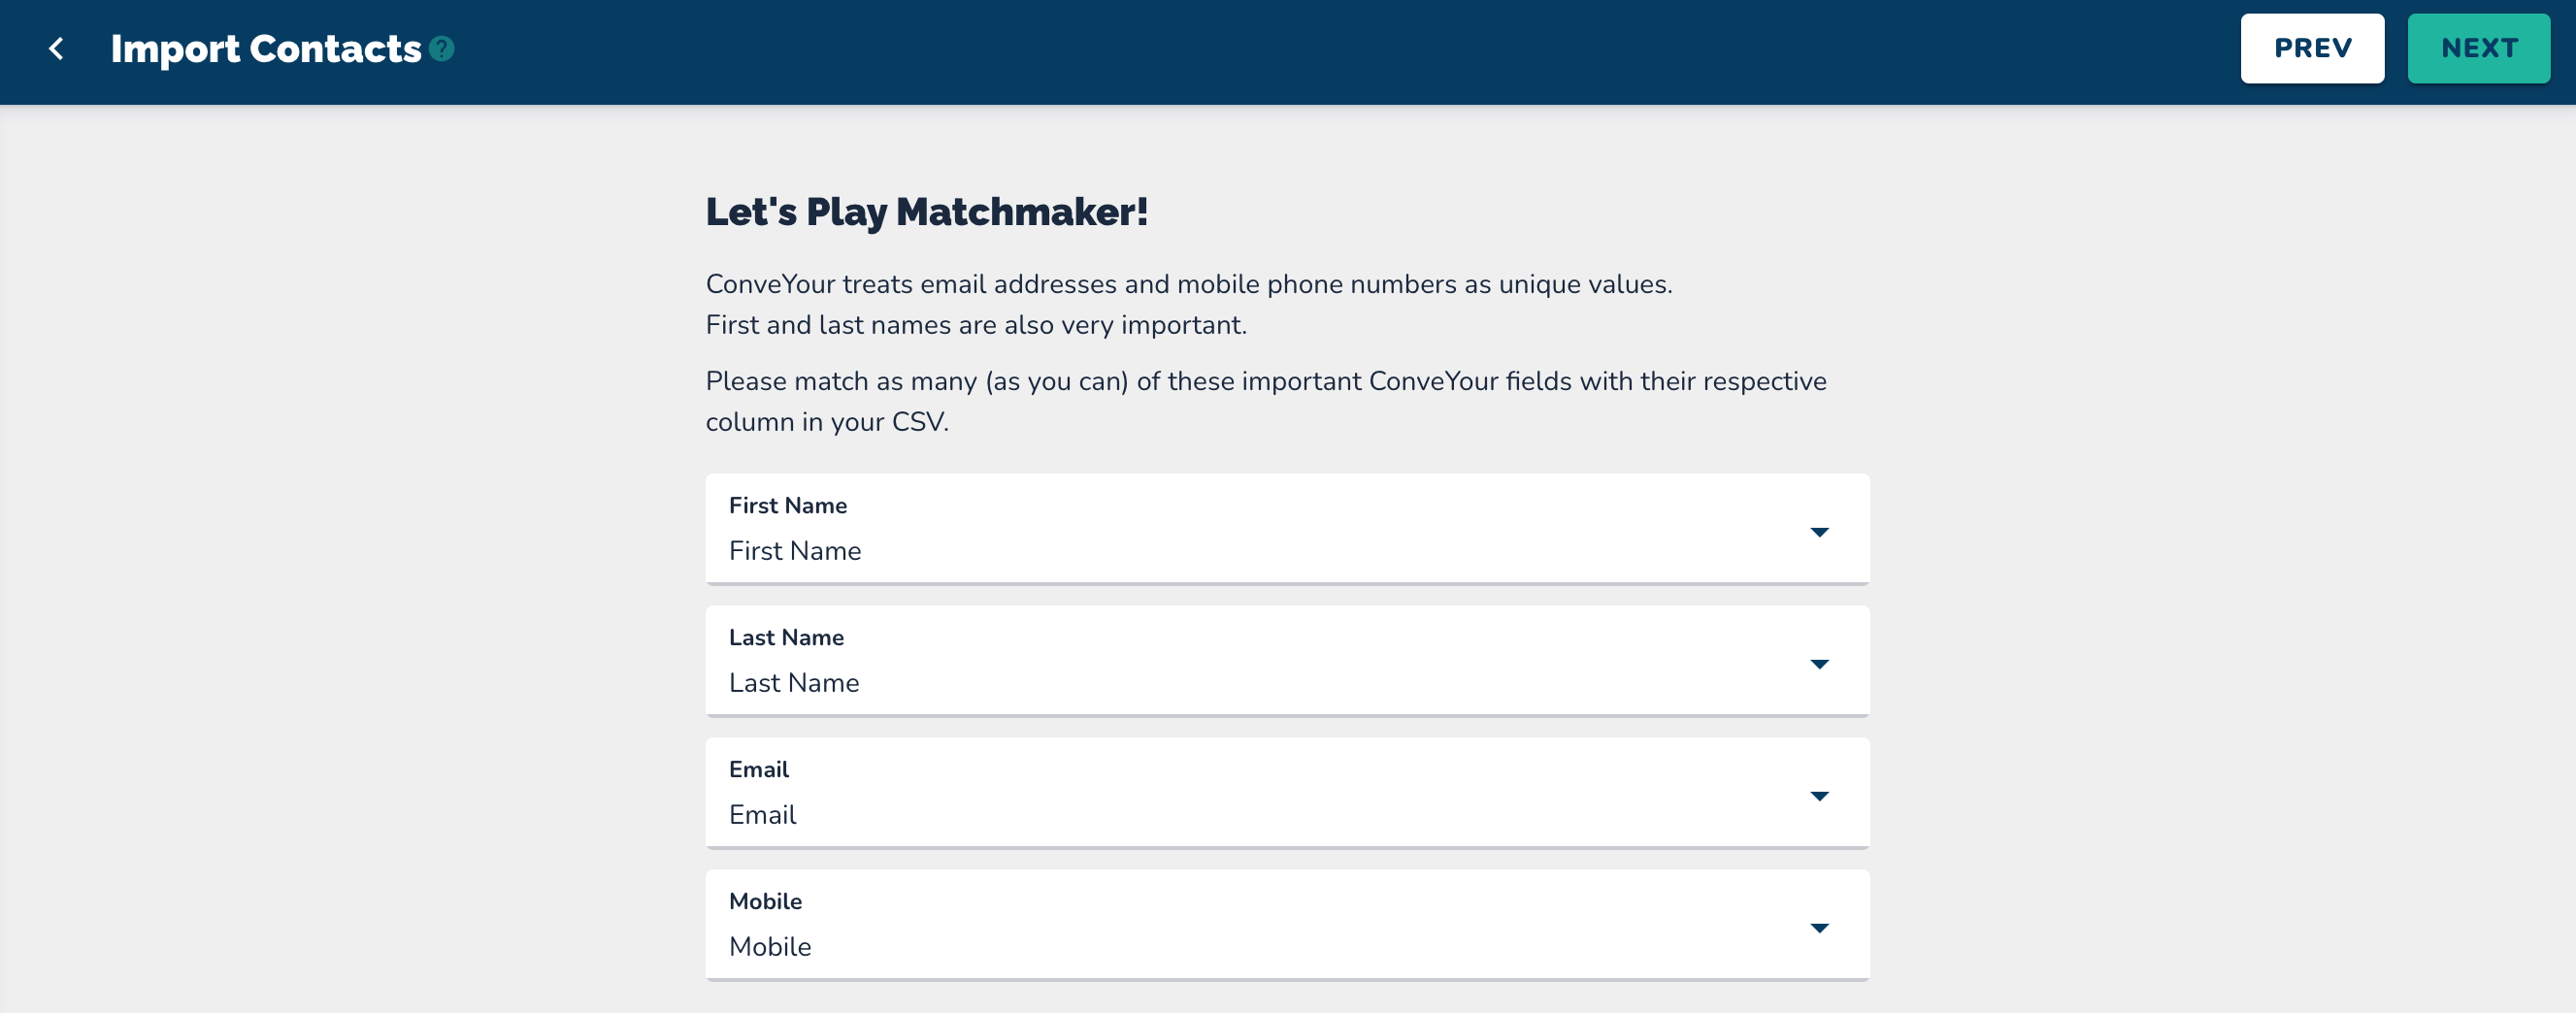The width and height of the screenshot is (2576, 1013).
Task: Open the help icon beside Import Contacts
Action: point(442,49)
